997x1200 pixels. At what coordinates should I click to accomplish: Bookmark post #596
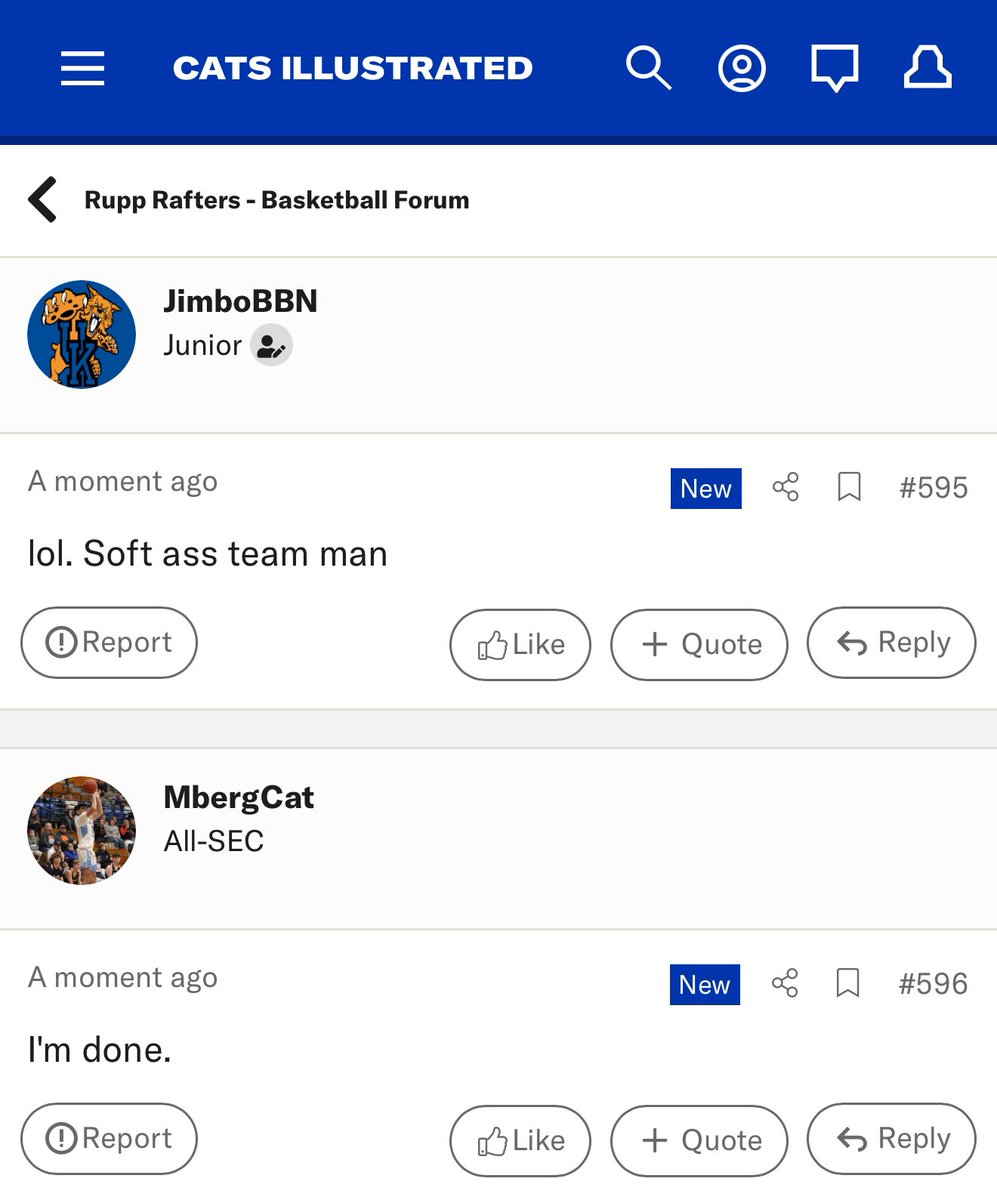848,984
